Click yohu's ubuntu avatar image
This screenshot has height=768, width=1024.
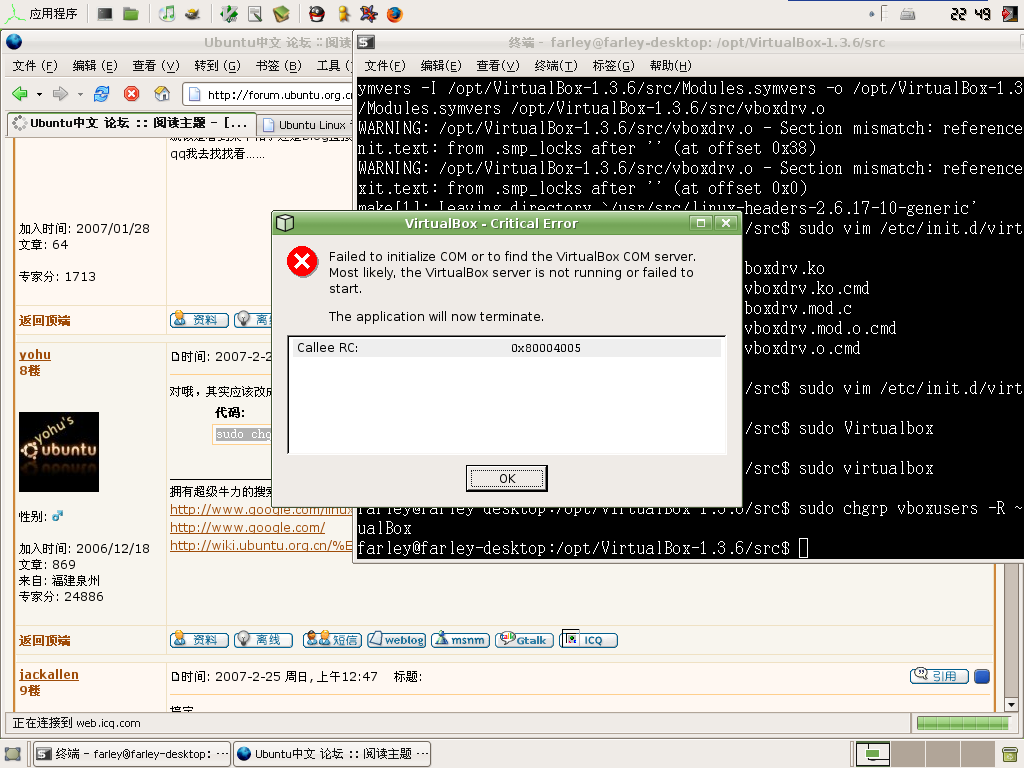tap(59, 452)
